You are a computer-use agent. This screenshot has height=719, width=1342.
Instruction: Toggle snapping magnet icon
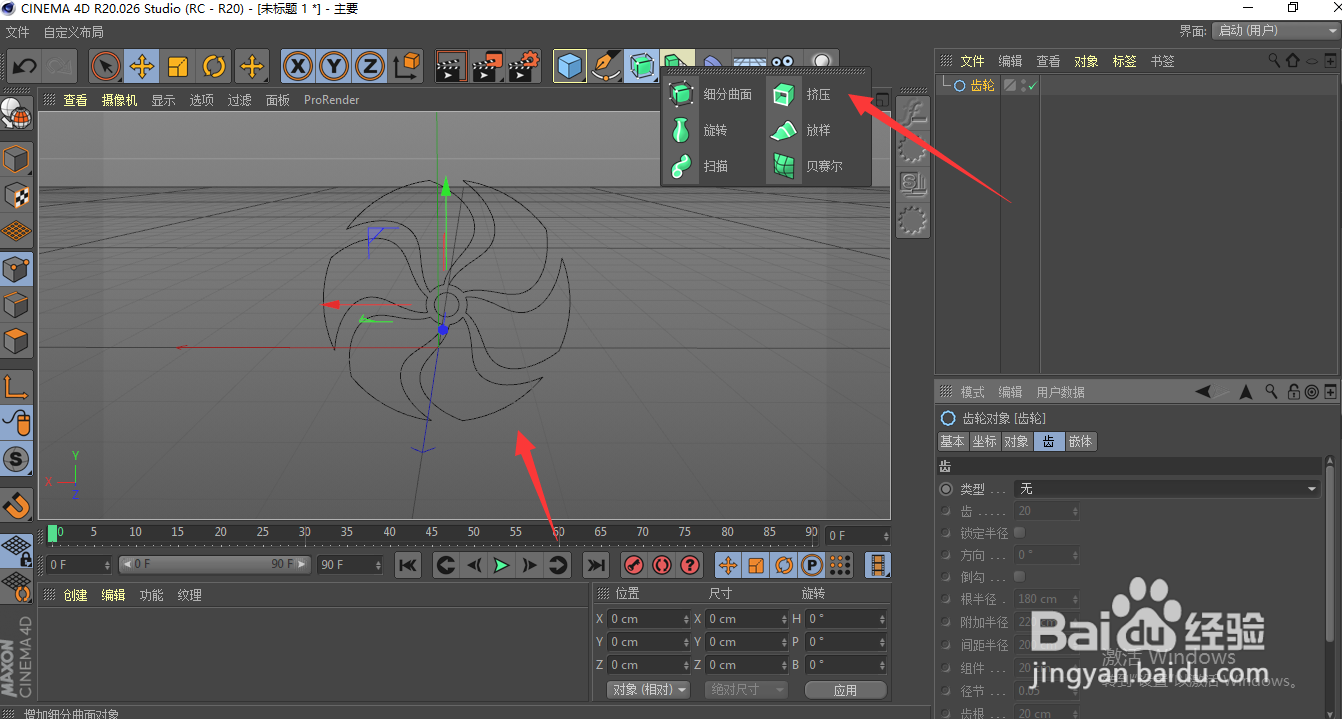[16, 504]
